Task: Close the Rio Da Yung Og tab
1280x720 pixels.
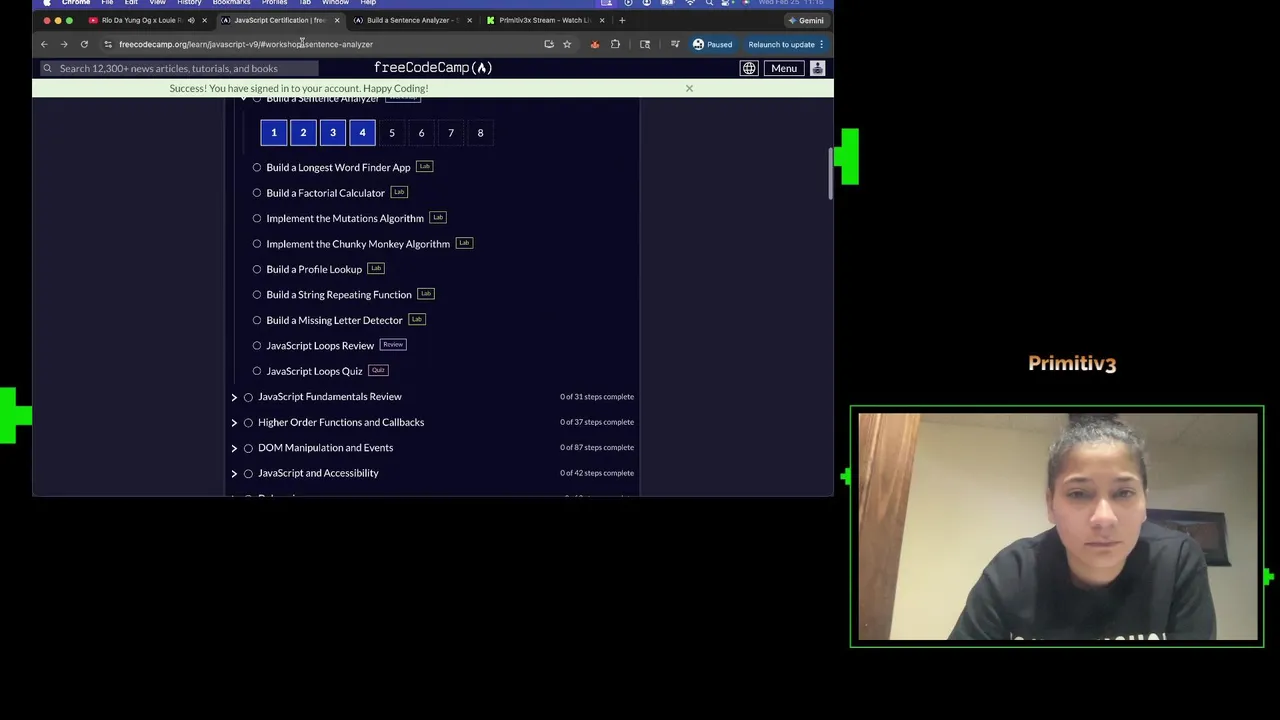Action: [204, 20]
